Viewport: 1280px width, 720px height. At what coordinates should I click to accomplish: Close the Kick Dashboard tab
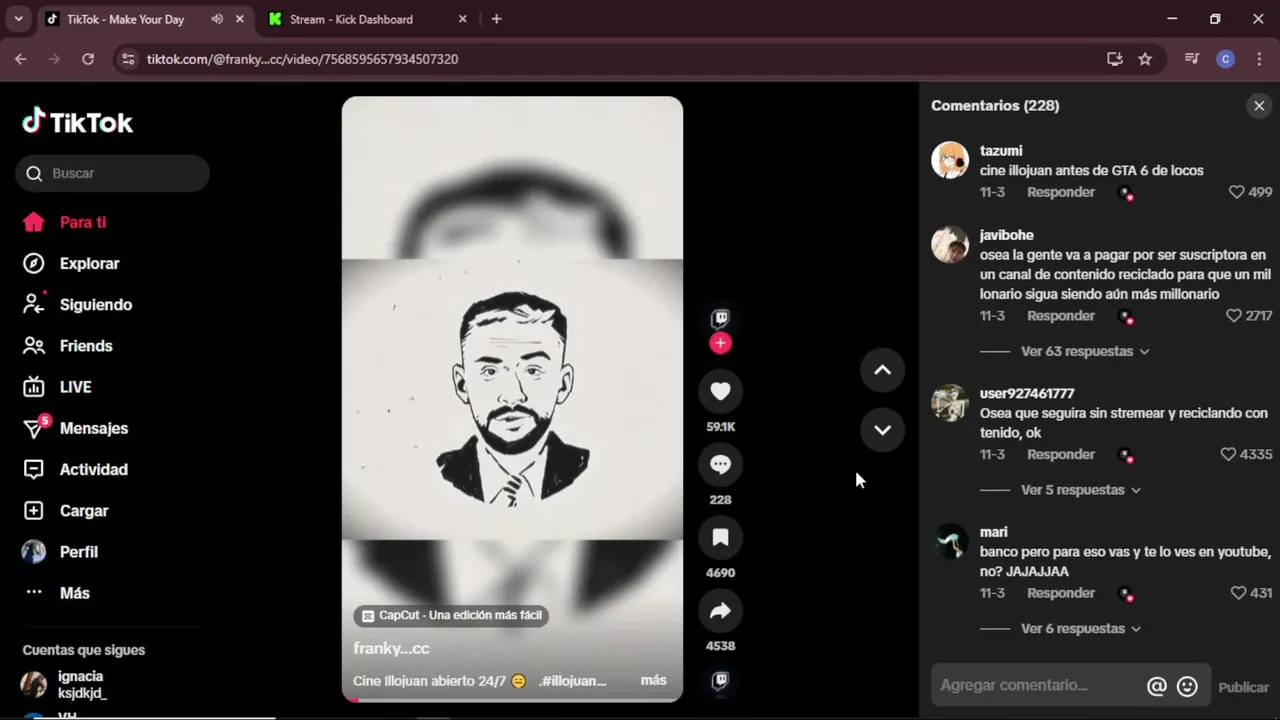pyautogui.click(x=462, y=19)
